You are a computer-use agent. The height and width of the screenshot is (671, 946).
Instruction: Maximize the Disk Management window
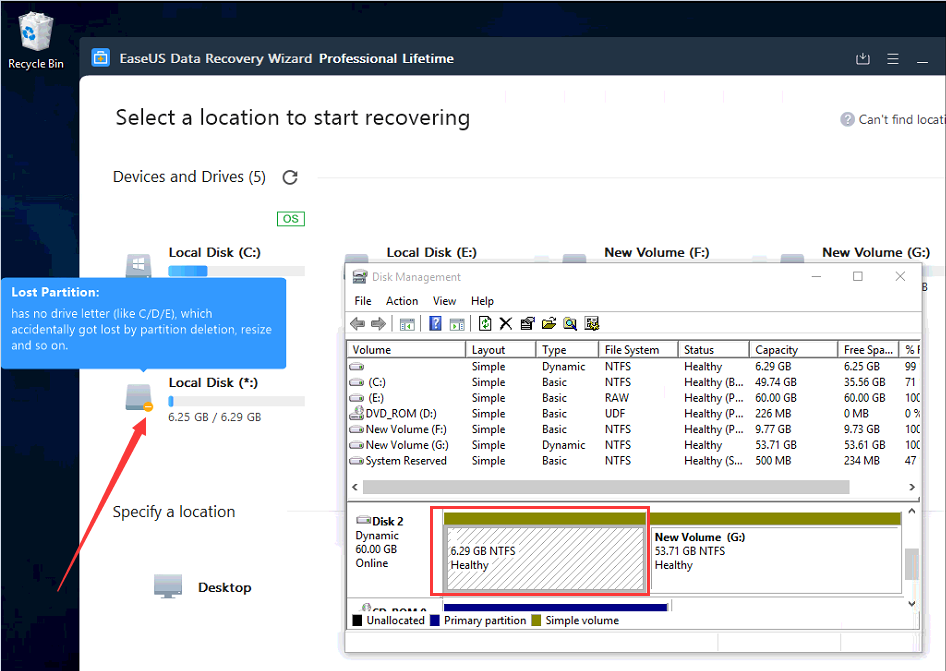tap(857, 276)
